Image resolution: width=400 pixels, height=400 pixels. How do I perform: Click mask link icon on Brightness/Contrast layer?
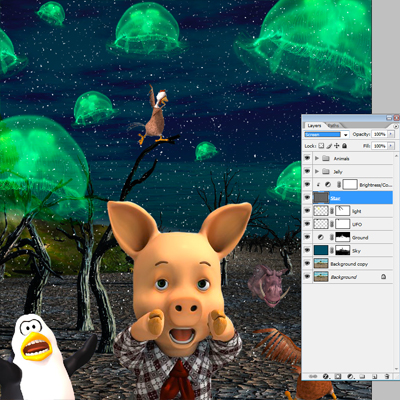339,184
